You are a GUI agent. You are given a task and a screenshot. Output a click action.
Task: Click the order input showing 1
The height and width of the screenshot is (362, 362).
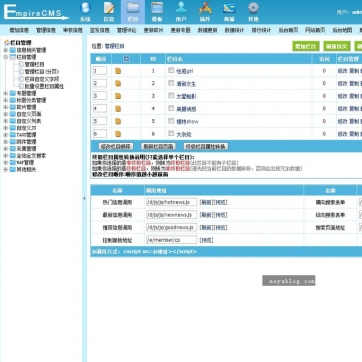[x=100, y=71]
